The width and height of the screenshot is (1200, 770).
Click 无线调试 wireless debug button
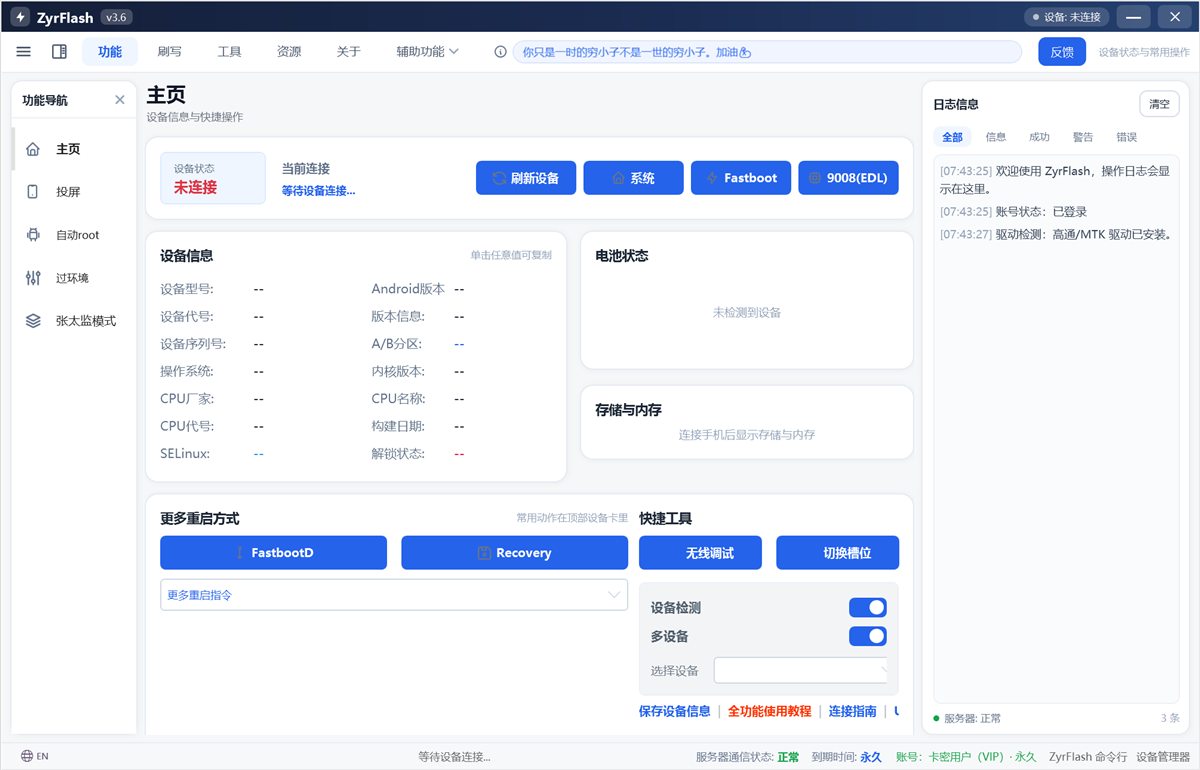(700, 552)
